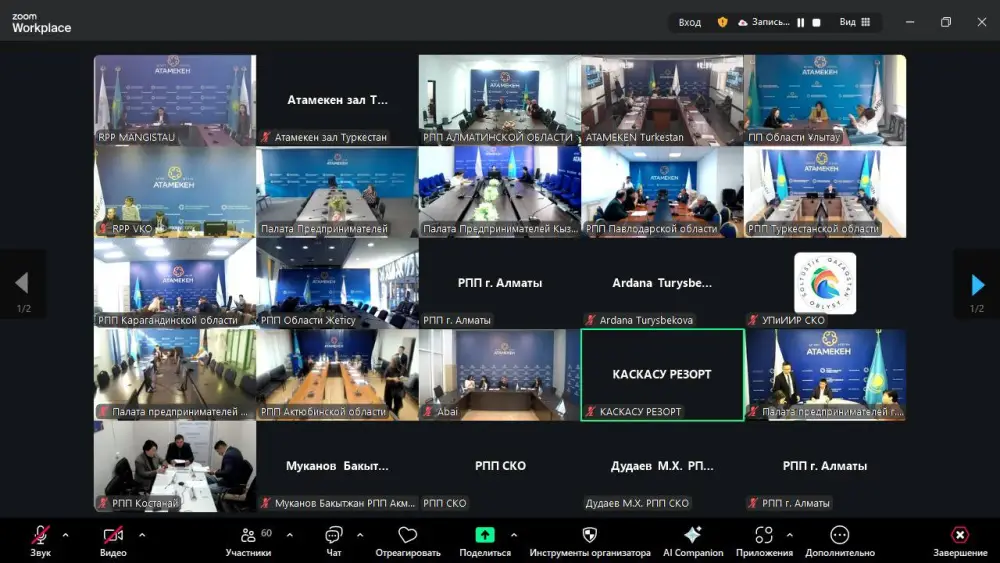Screen dimensions: 1000x563
Task: Click the green Поделиться share screen icon
Action: (485, 536)
